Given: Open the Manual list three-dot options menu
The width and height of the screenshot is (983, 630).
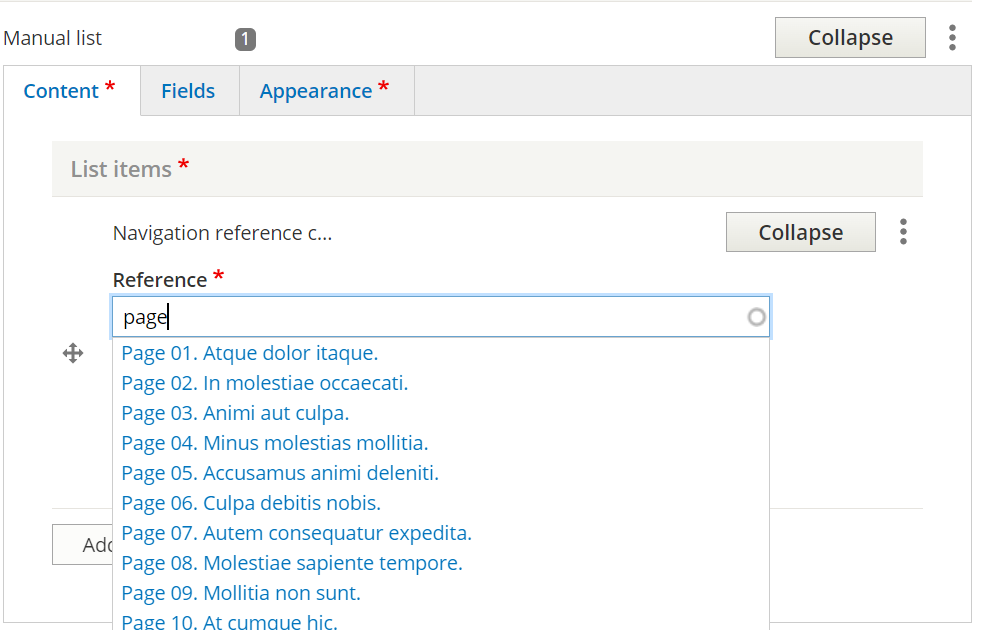Looking at the screenshot, I should click(x=952, y=38).
